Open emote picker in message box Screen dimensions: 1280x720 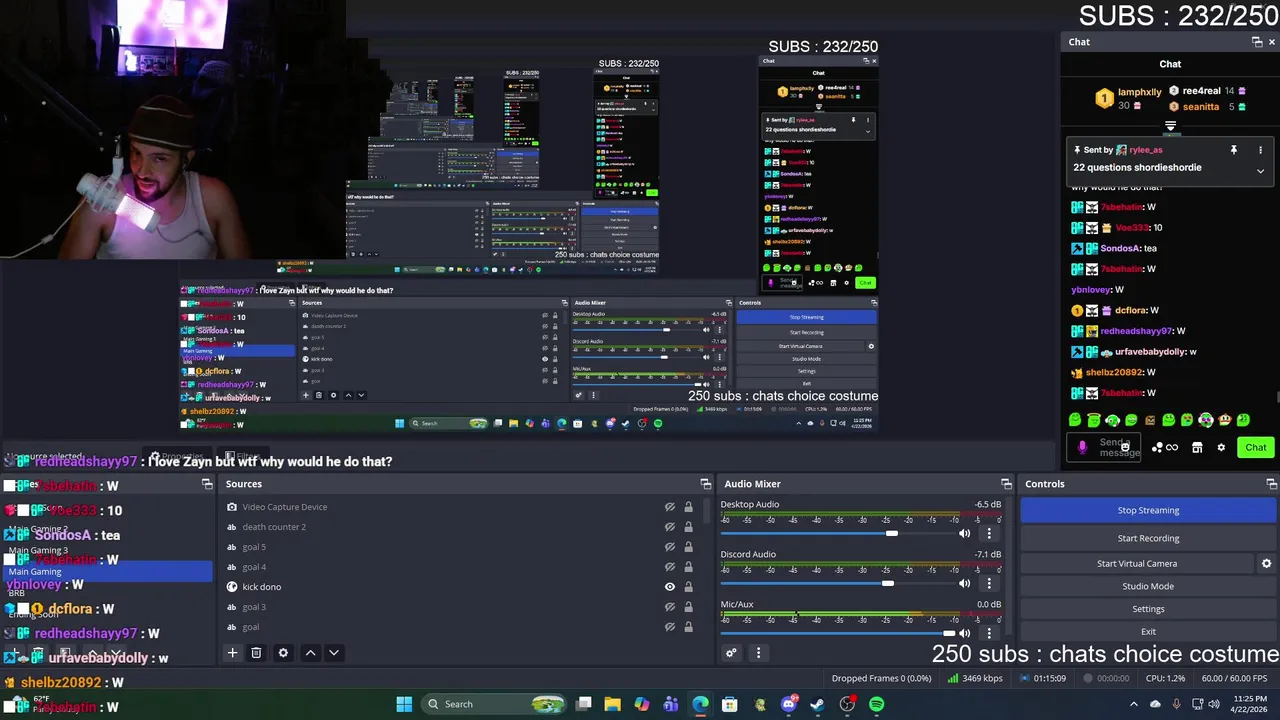pos(1125,447)
